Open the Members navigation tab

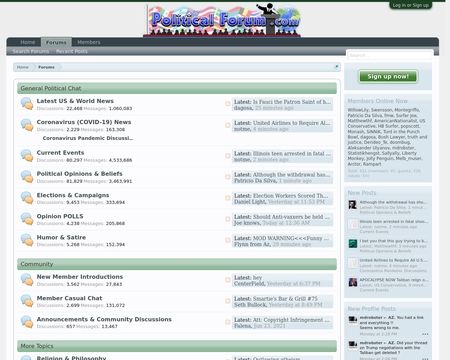[89, 42]
